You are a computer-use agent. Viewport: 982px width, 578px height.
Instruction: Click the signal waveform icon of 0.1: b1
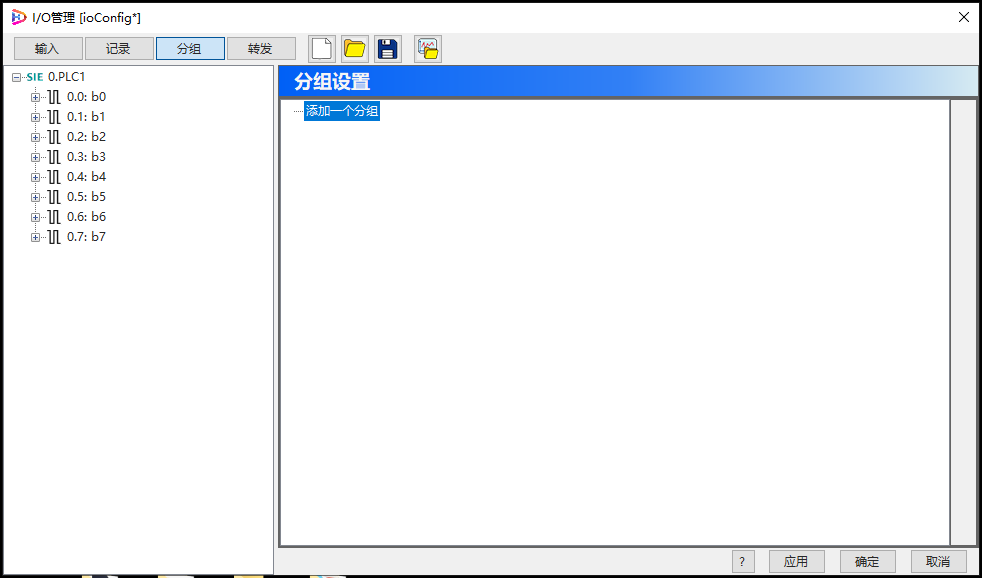point(54,117)
